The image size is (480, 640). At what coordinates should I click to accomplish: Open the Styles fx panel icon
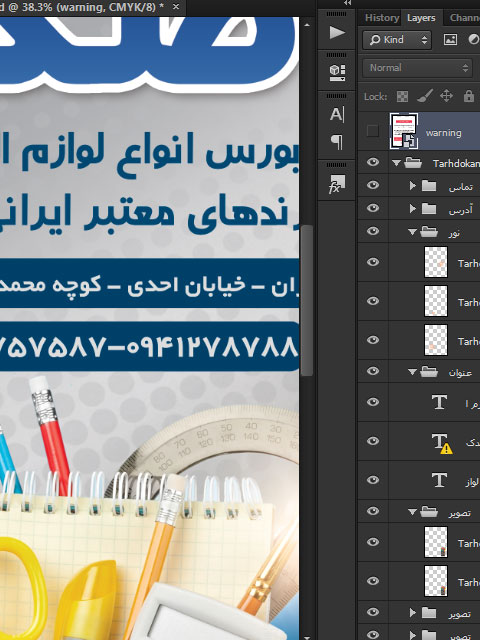click(x=337, y=184)
